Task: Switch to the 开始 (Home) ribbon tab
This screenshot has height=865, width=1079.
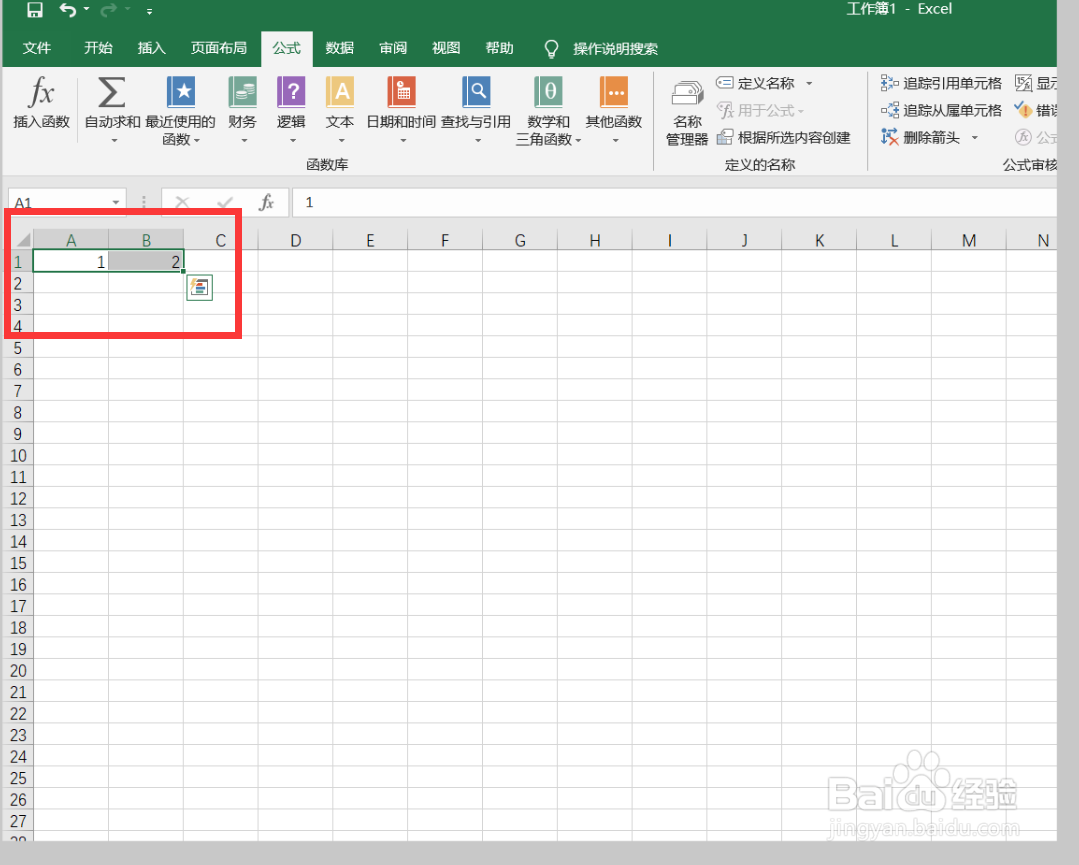Action: 97,48
